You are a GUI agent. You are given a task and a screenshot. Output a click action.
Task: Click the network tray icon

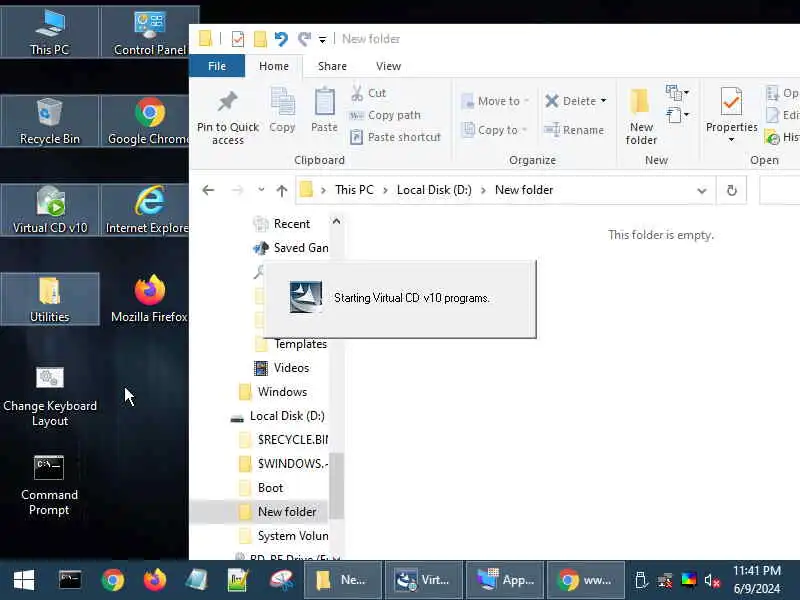(665, 580)
